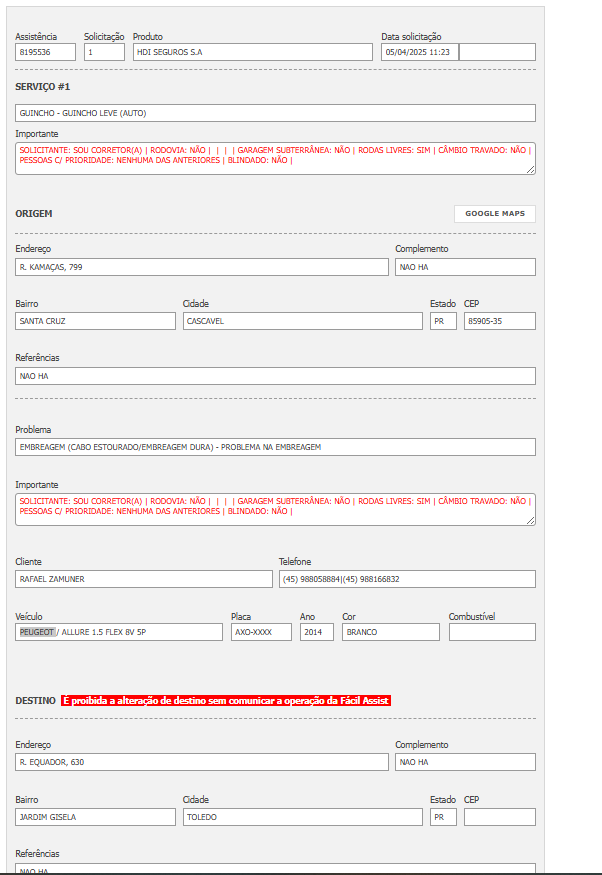The width and height of the screenshot is (602, 875).
Task: Select the Solicitação number field
Action: 104,52
